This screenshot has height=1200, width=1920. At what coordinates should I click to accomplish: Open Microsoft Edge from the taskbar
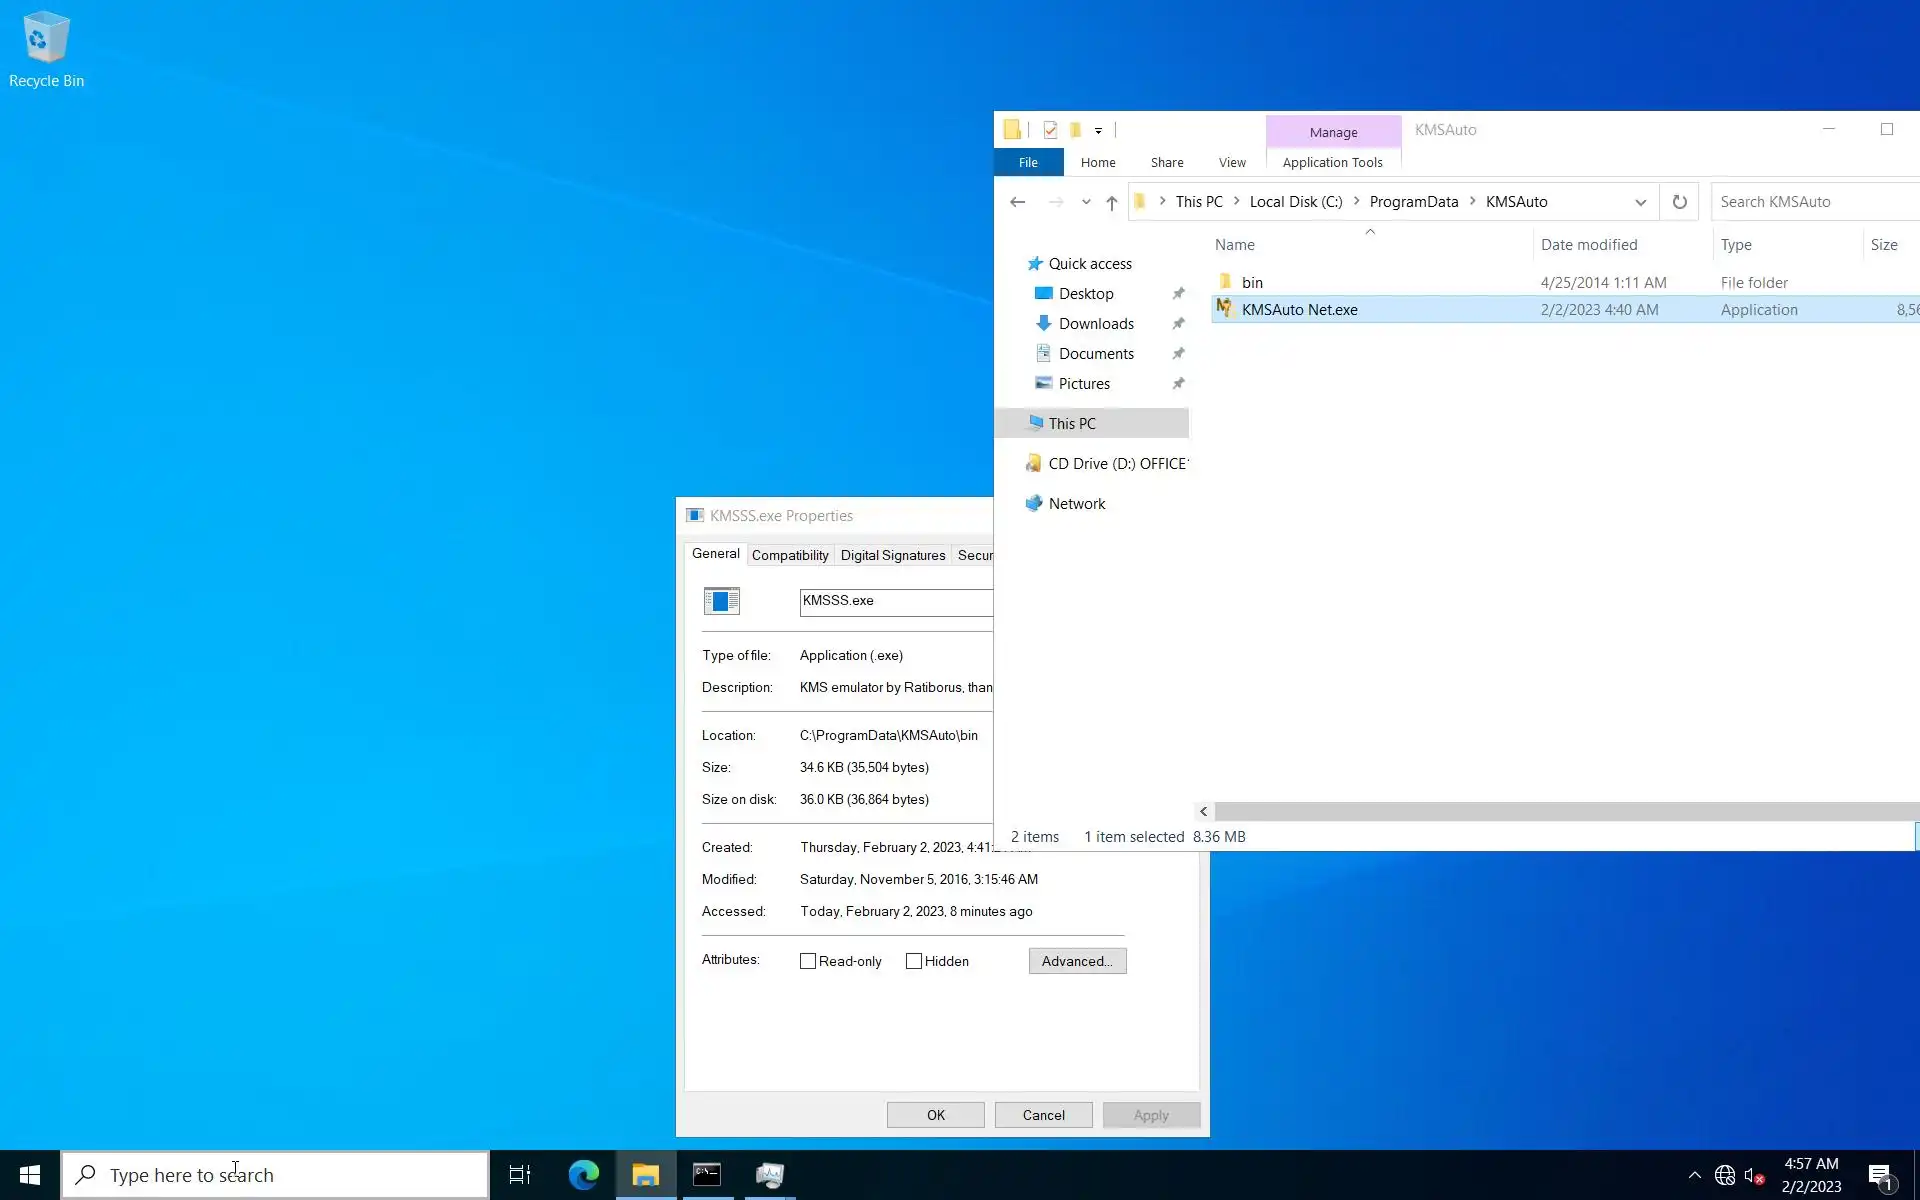click(x=583, y=1174)
